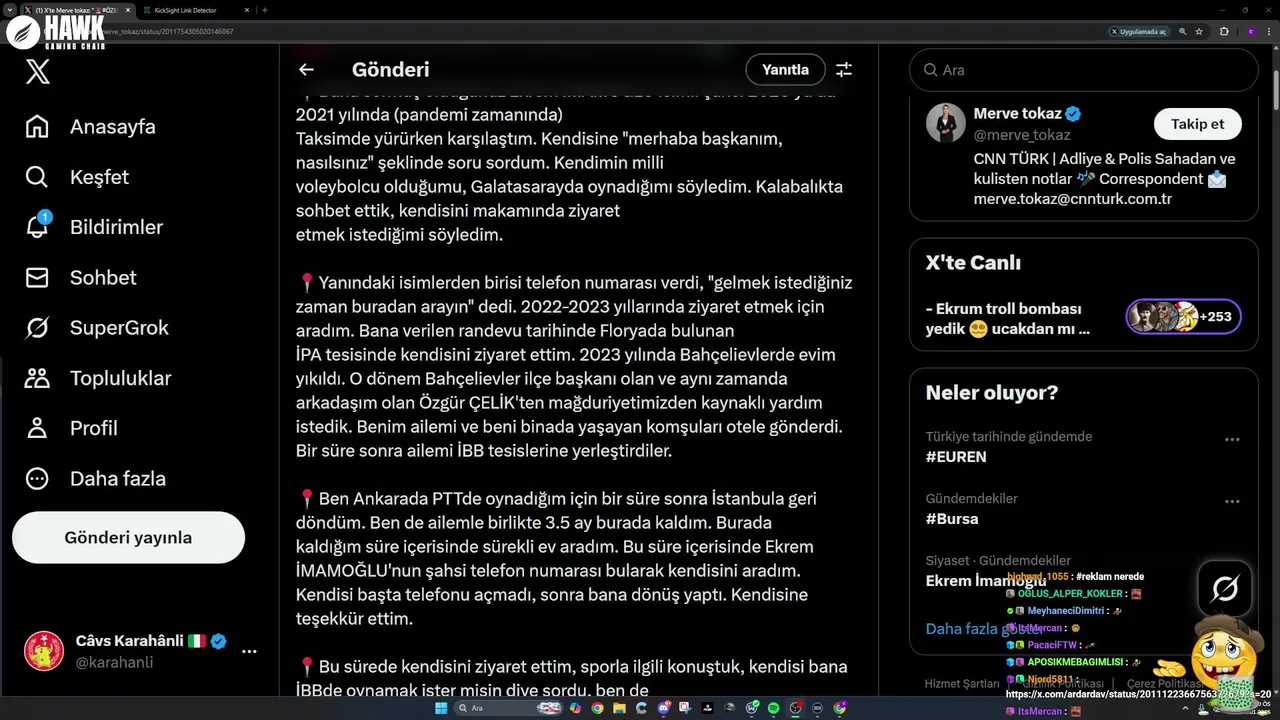1280x720 pixels.
Task: Go back with arrow beside Gönderi
Action: [306, 69]
